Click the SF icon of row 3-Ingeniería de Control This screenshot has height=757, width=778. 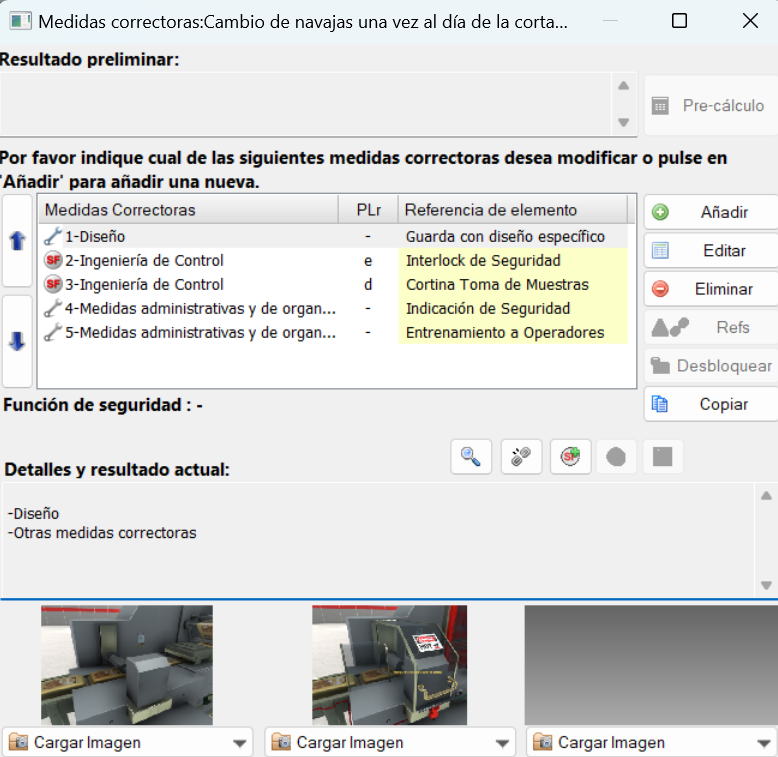point(53,284)
